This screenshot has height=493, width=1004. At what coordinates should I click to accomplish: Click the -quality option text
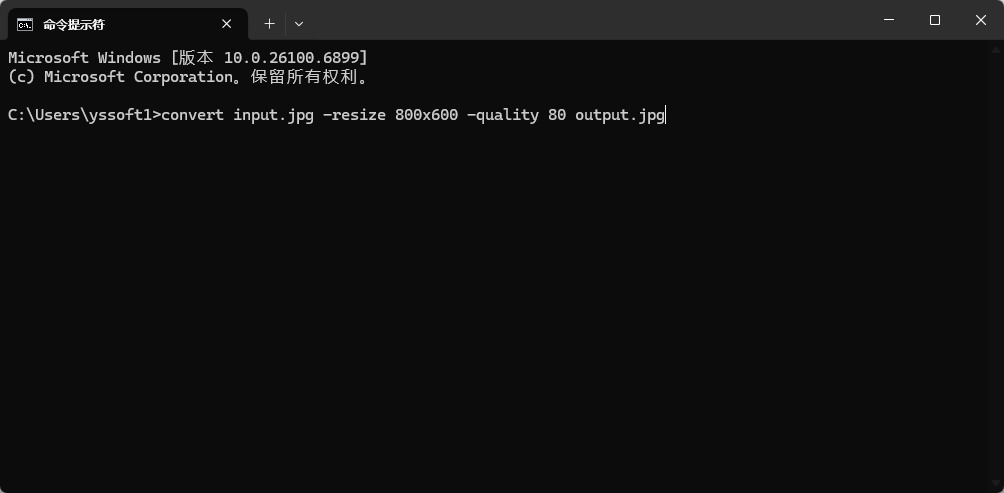pyautogui.click(x=503, y=115)
